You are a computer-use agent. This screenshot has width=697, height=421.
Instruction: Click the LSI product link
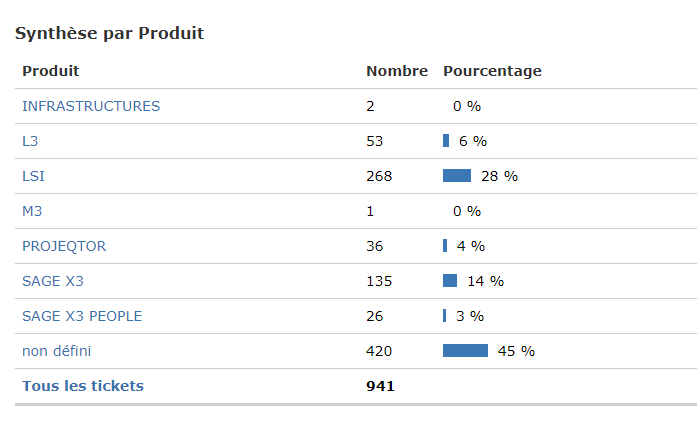(x=34, y=176)
